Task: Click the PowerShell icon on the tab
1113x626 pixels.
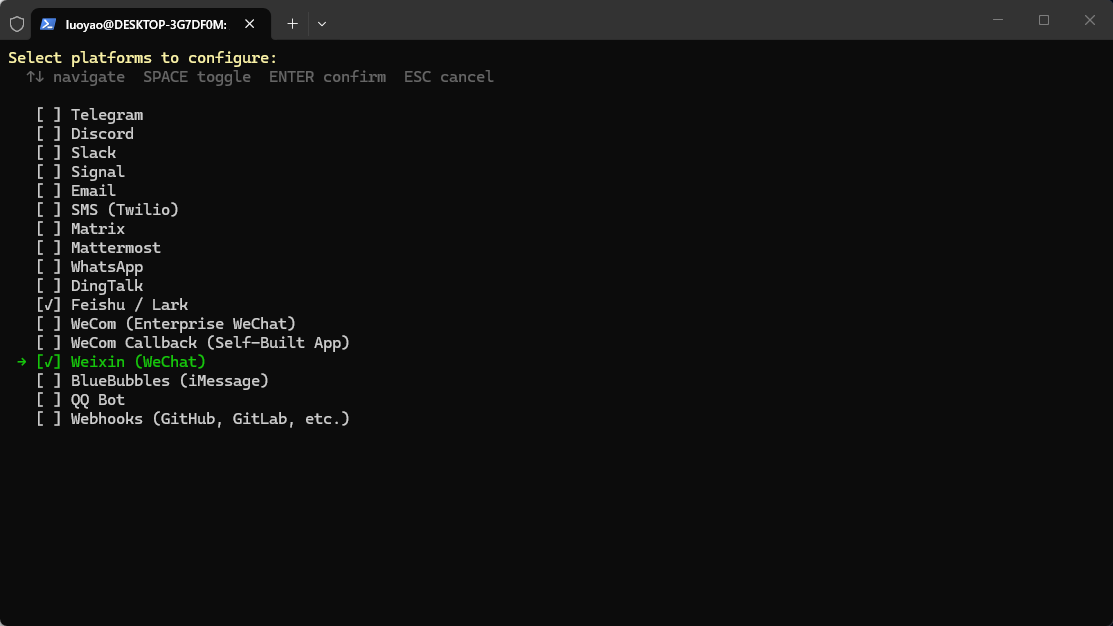Action: 48,24
